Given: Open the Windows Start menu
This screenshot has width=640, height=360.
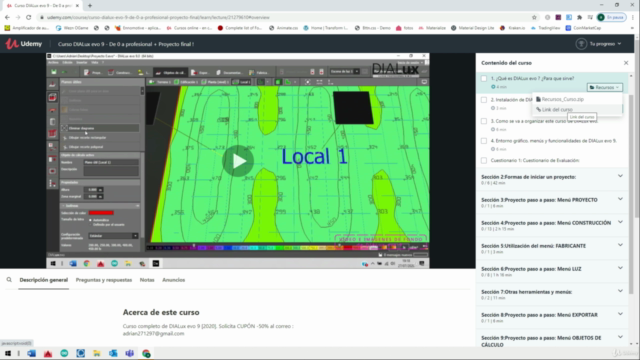Looking at the screenshot, I should [7, 353].
